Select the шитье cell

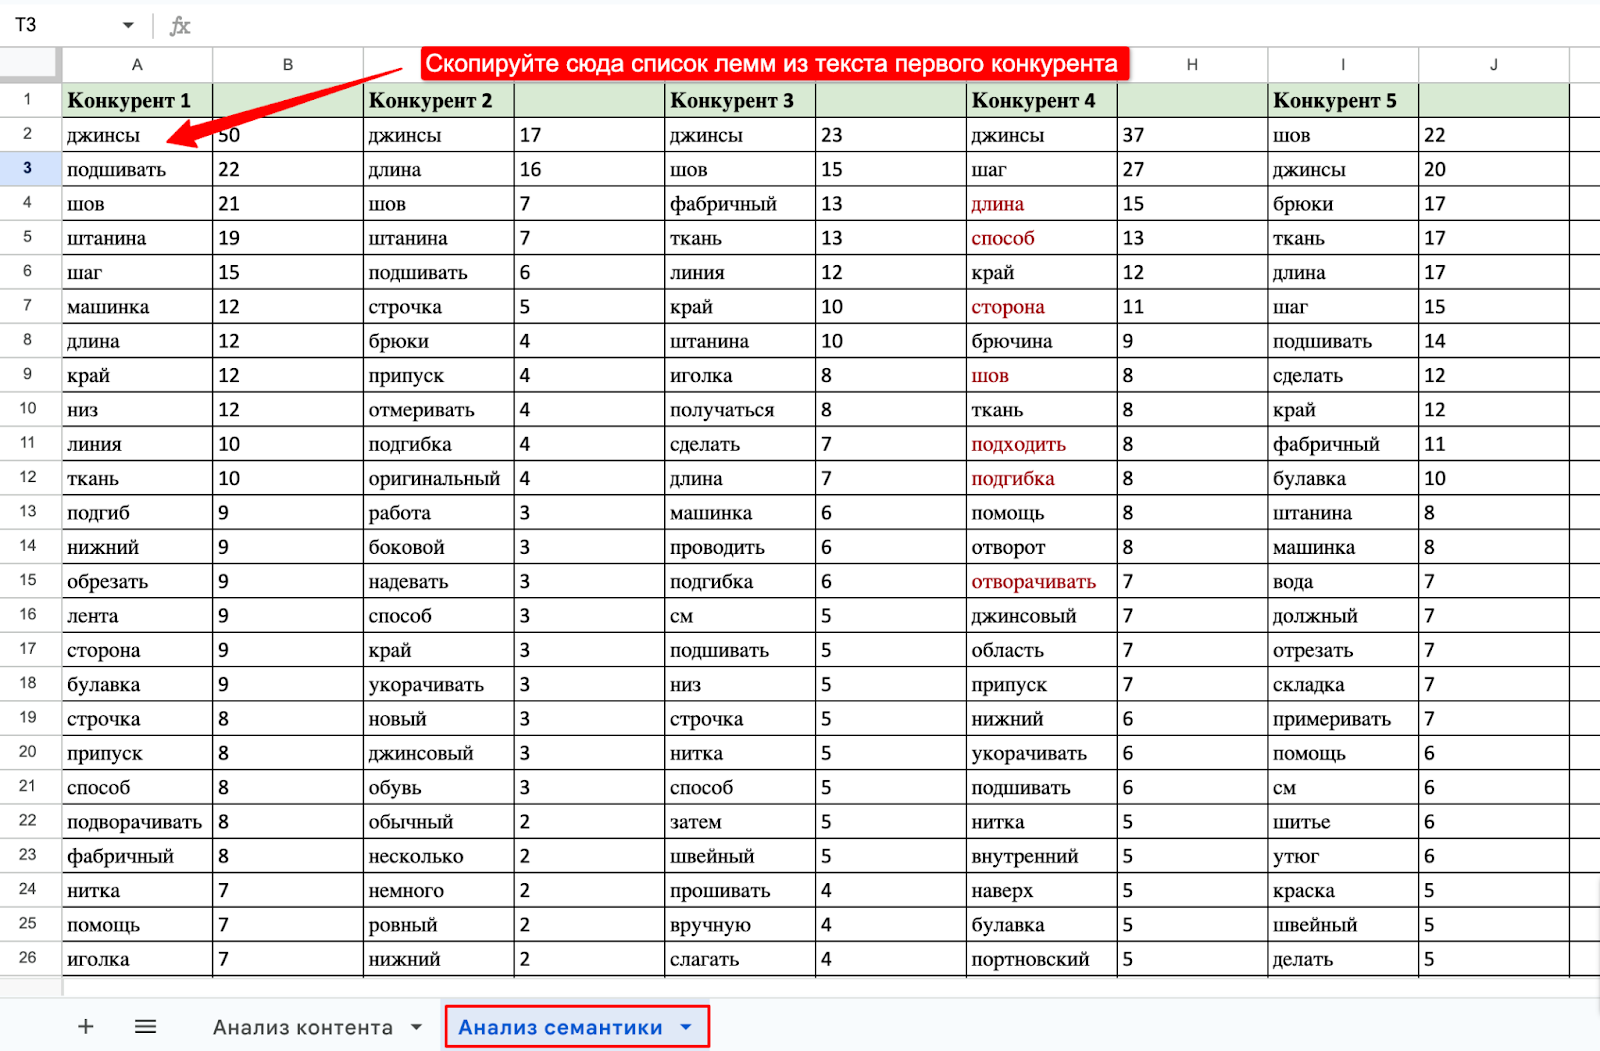click(1343, 821)
